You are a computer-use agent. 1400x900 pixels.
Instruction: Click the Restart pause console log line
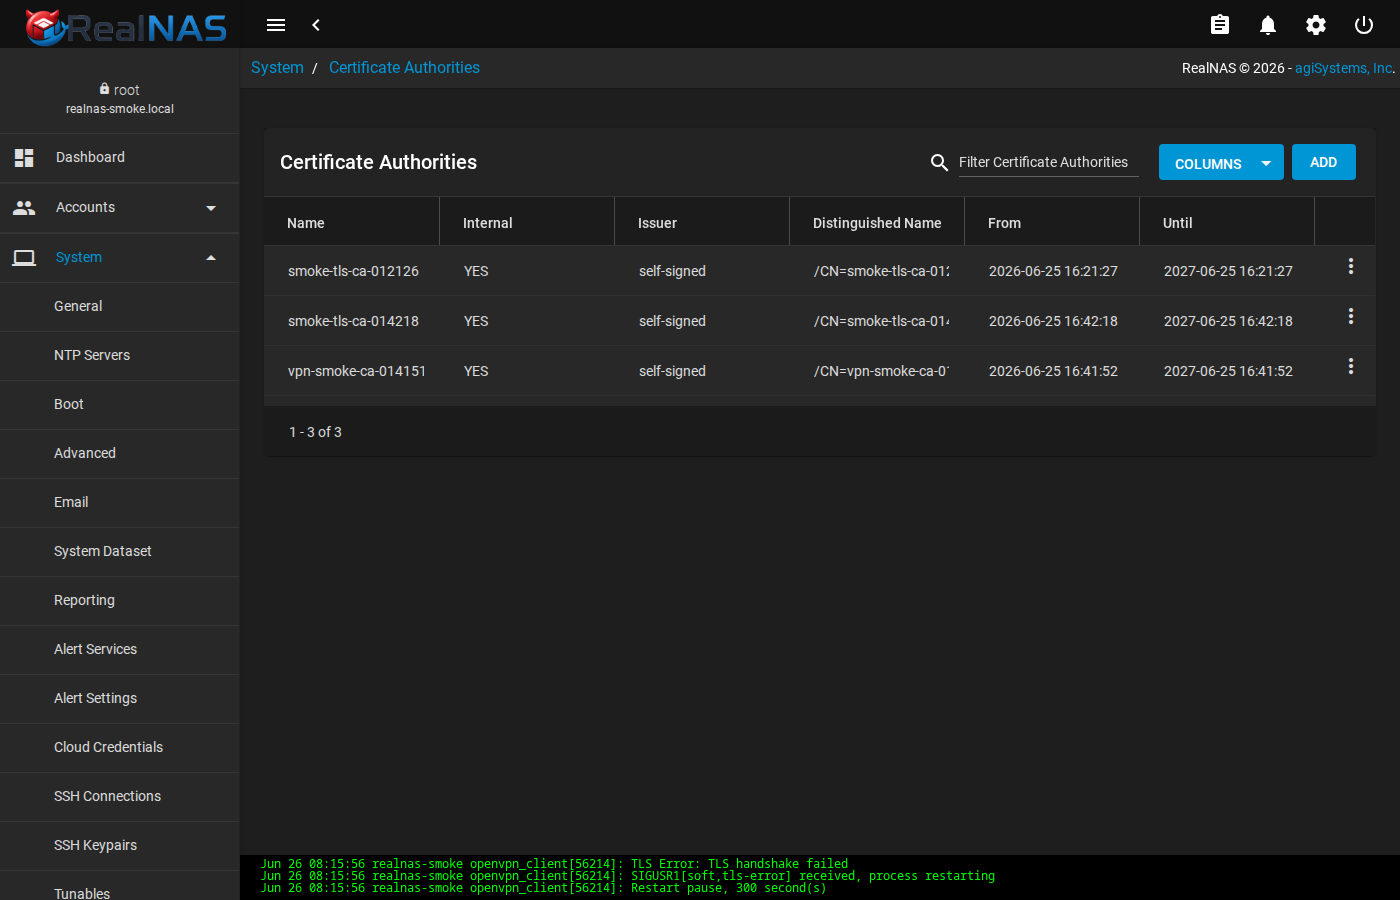[x=543, y=888]
